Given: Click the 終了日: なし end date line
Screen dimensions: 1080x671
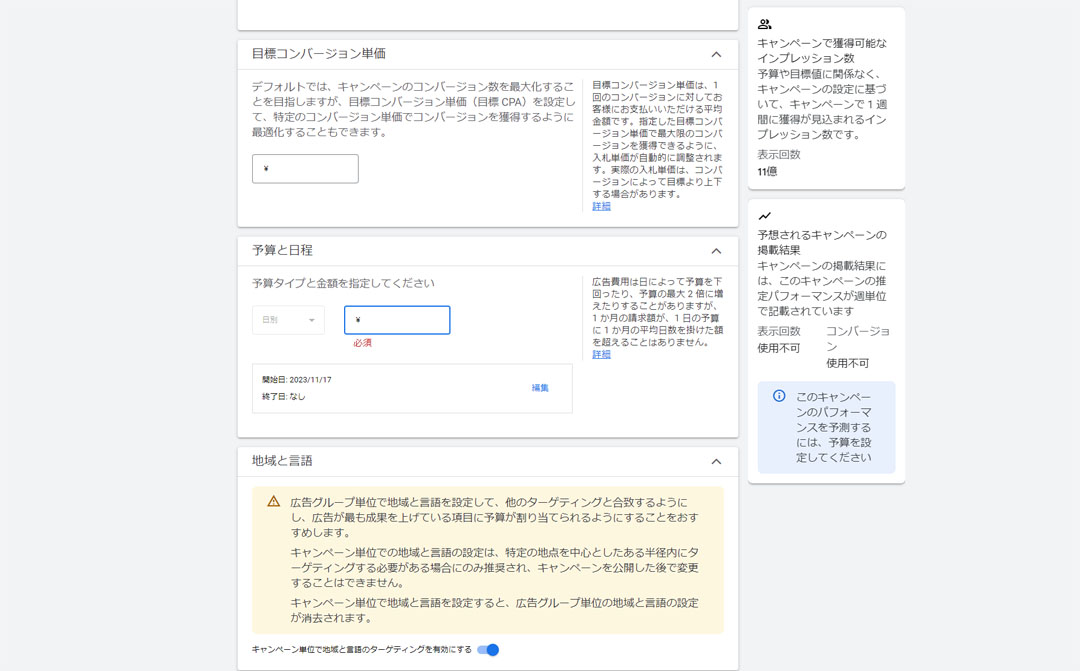Looking at the screenshot, I should [284, 397].
